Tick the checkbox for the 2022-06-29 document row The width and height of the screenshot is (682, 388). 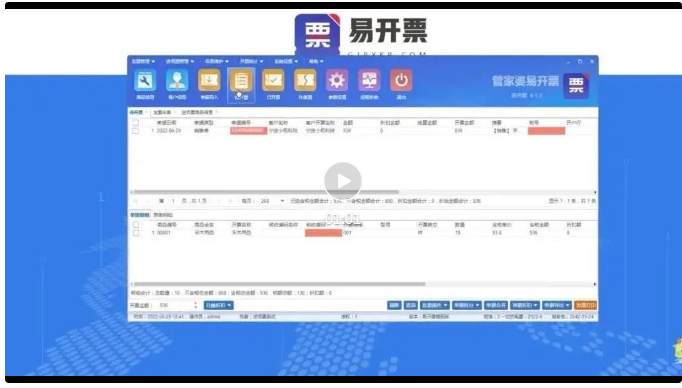pyautogui.click(x=136, y=130)
